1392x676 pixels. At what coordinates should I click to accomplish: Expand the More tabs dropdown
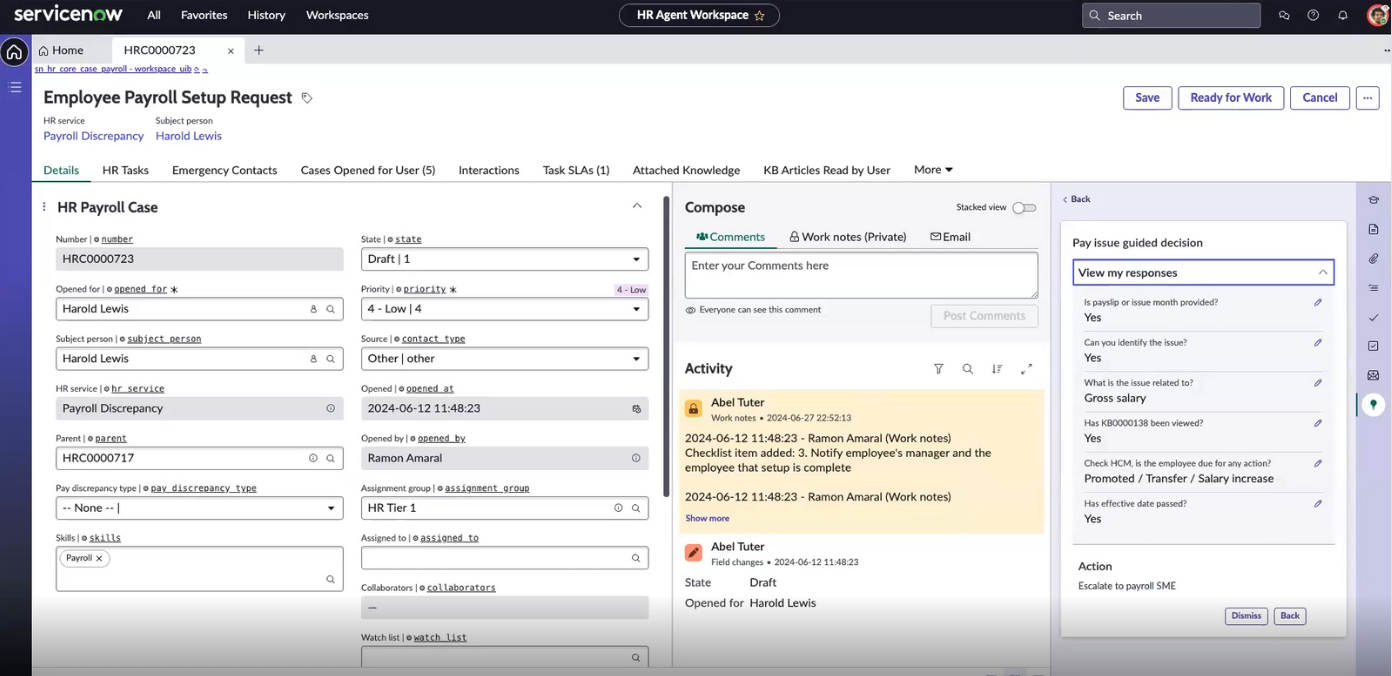(933, 170)
